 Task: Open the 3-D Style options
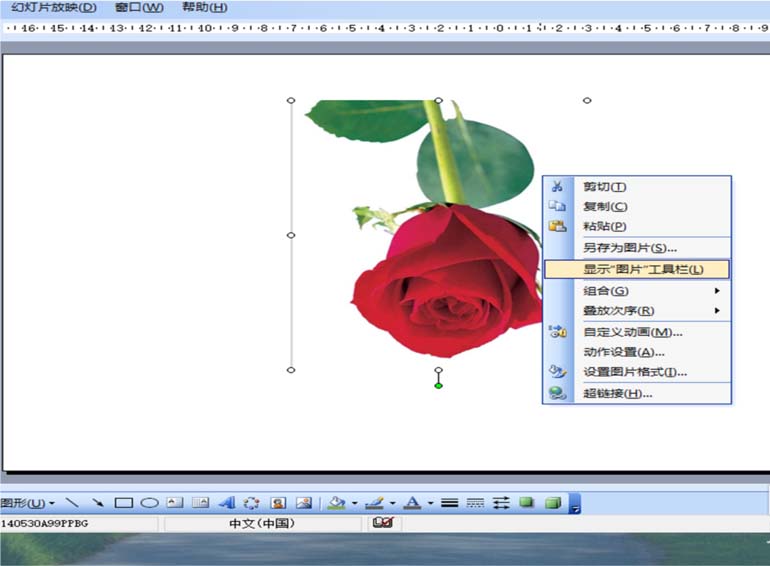click(x=553, y=503)
